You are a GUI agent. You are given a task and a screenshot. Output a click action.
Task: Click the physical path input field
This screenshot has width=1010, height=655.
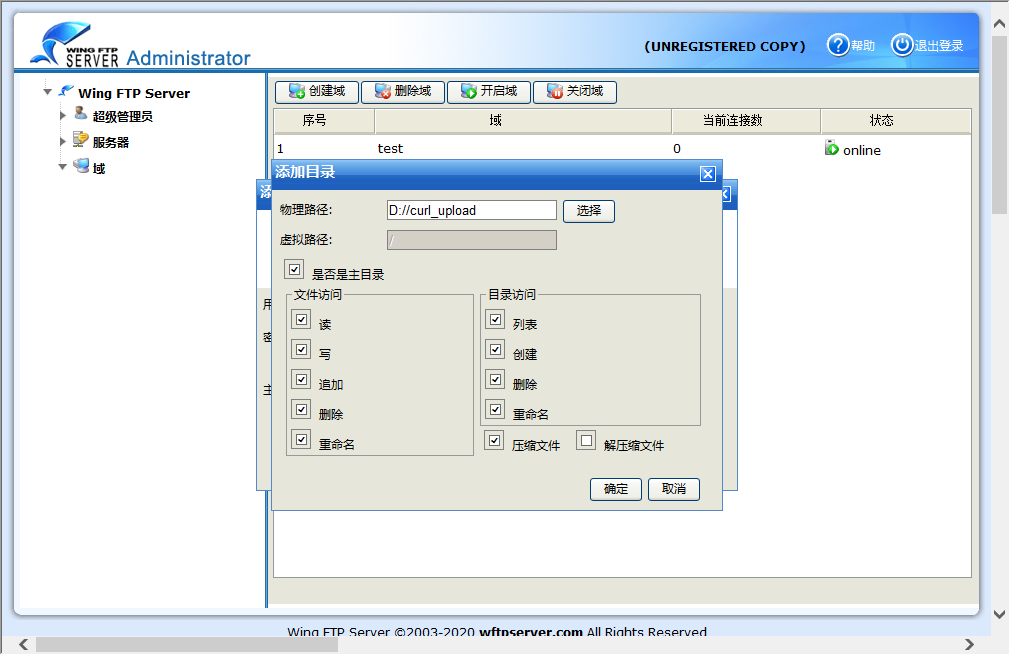pos(470,210)
